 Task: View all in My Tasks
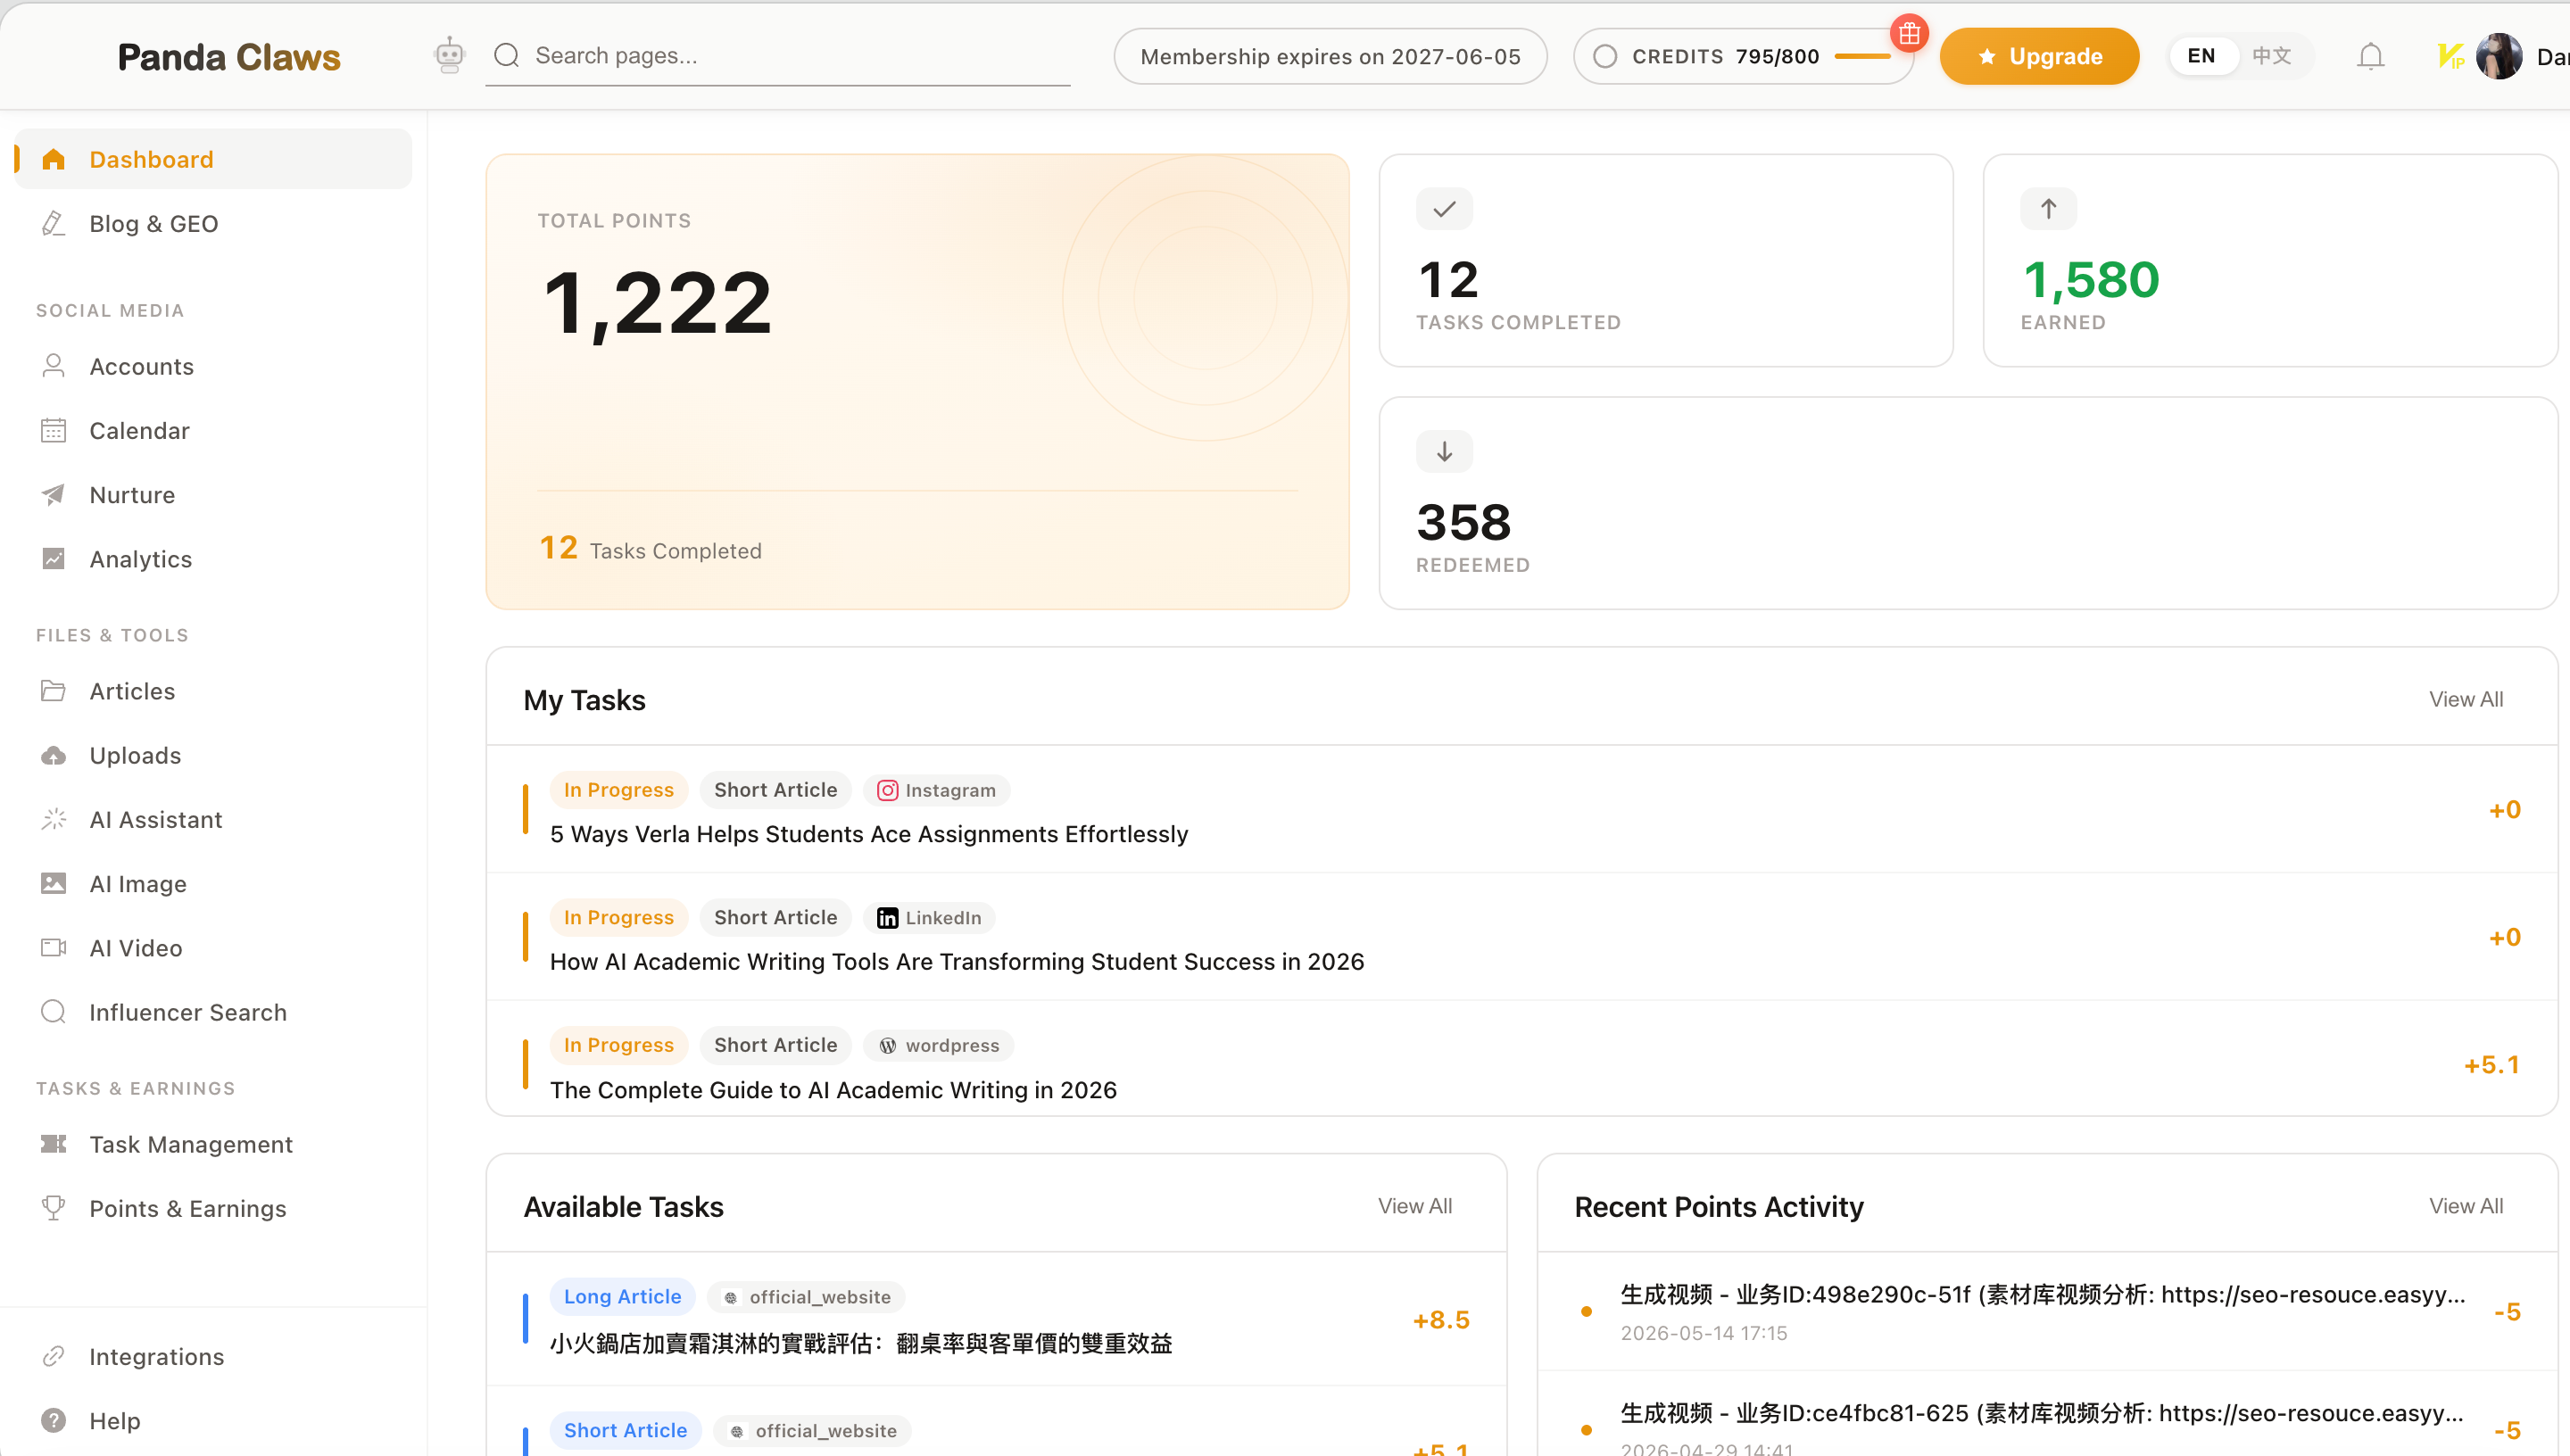(x=2466, y=699)
